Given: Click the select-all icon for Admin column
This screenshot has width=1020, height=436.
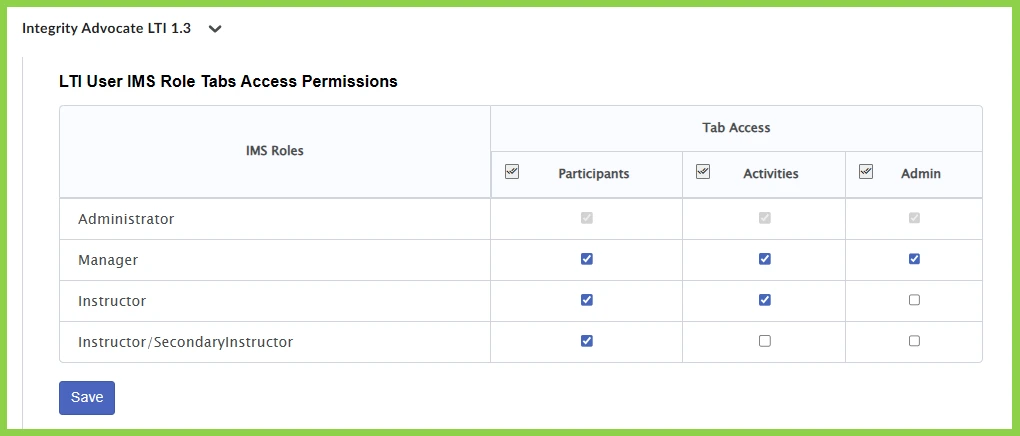Looking at the screenshot, I should coord(866,172).
